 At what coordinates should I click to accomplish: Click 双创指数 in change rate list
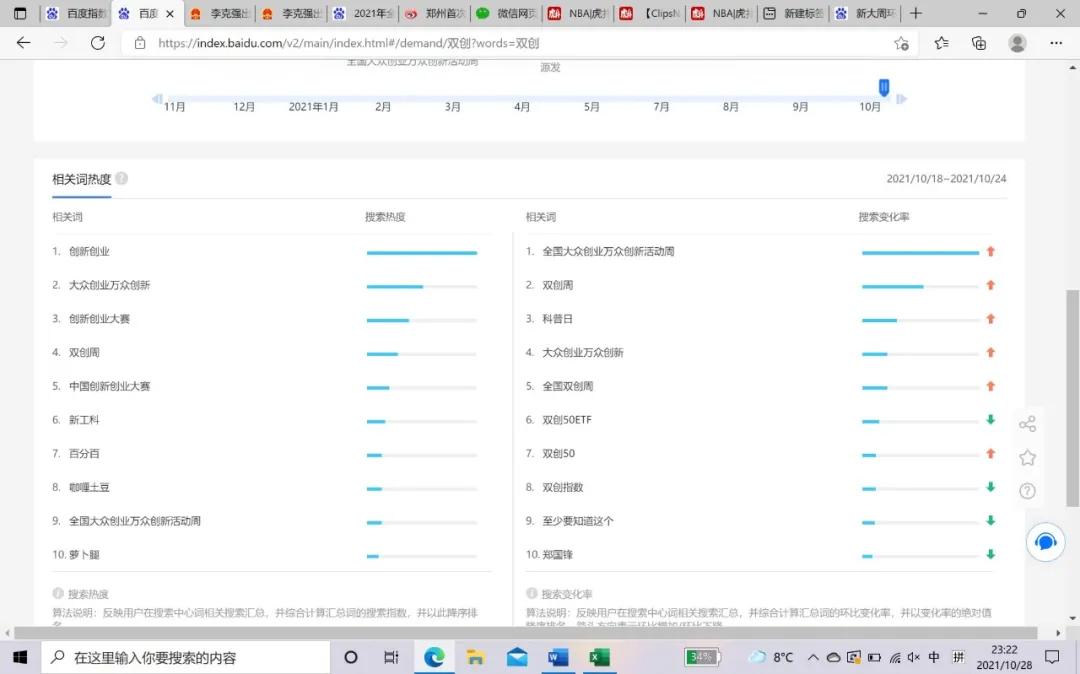[x=563, y=487]
